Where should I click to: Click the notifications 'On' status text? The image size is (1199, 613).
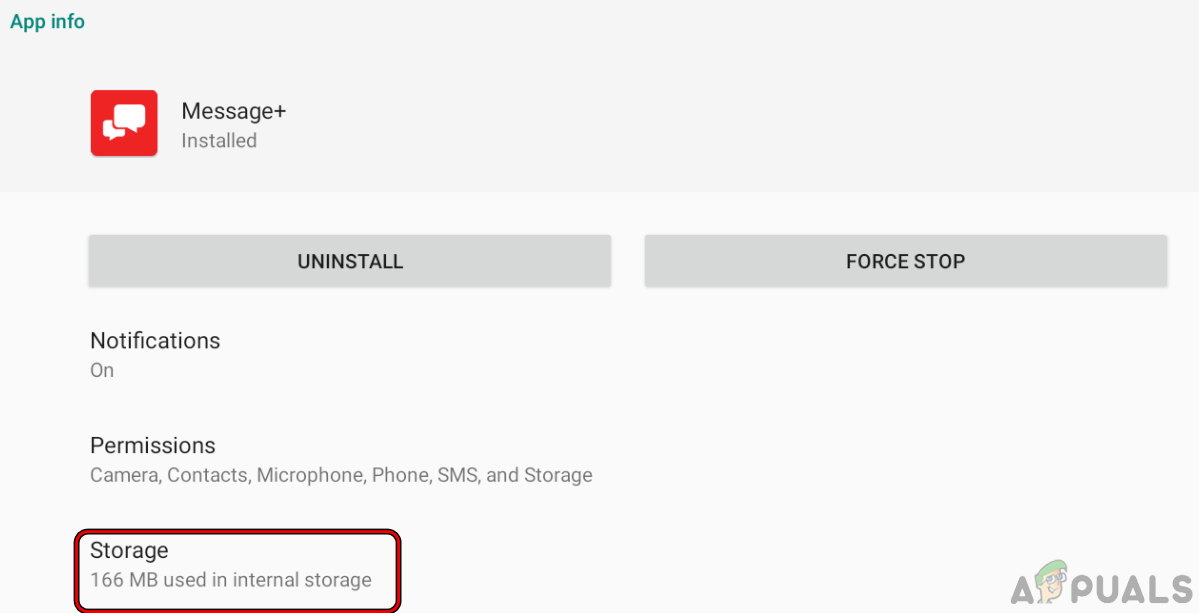102,371
